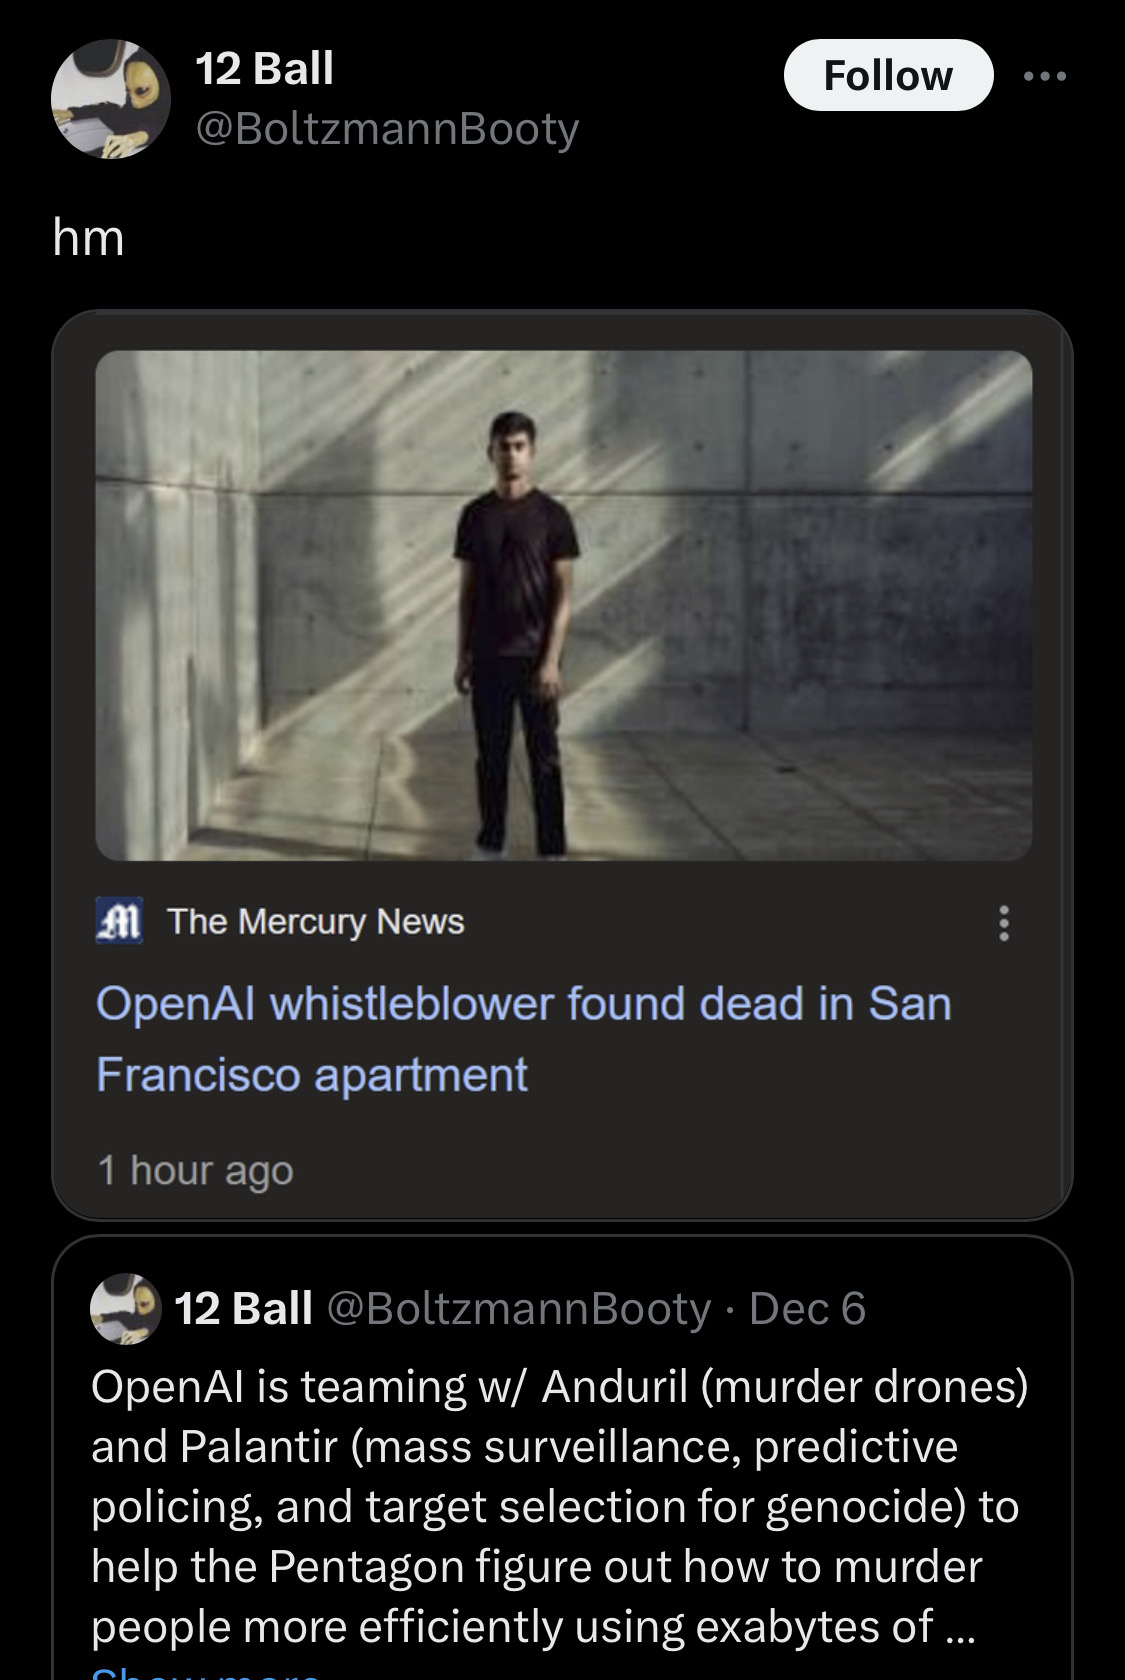Tap the blank area right of the hm text
Viewport: 1125px width, 1680px height.
coord(600,238)
